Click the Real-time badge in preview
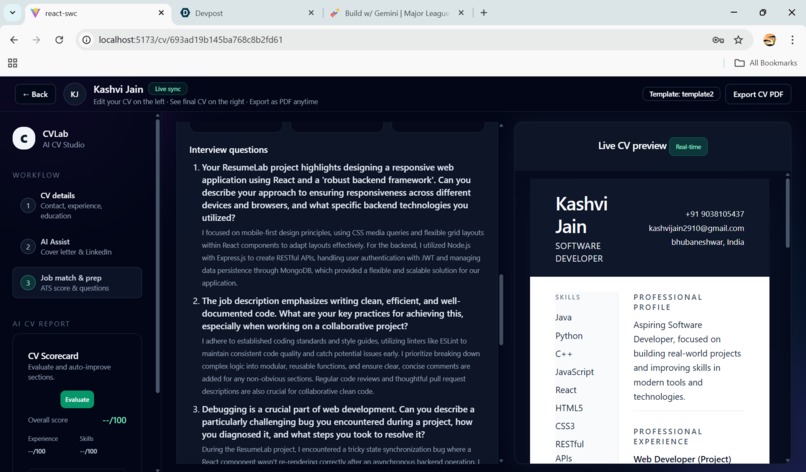The image size is (806, 472). pos(688,147)
